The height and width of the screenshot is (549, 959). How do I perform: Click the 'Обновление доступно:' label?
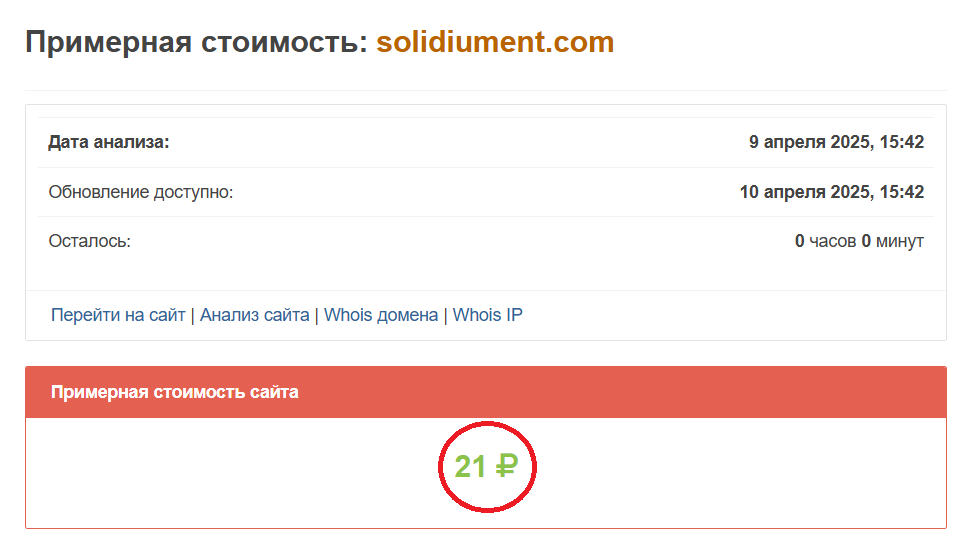(140, 191)
